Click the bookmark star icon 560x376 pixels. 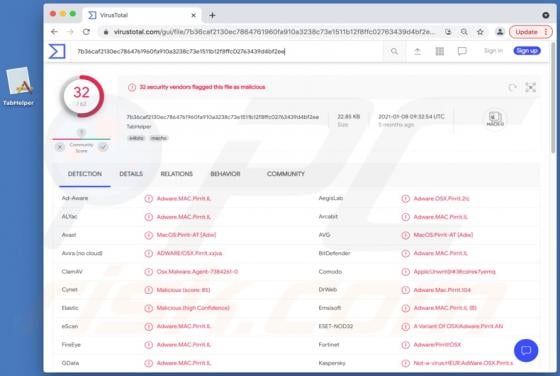coord(480,32)
